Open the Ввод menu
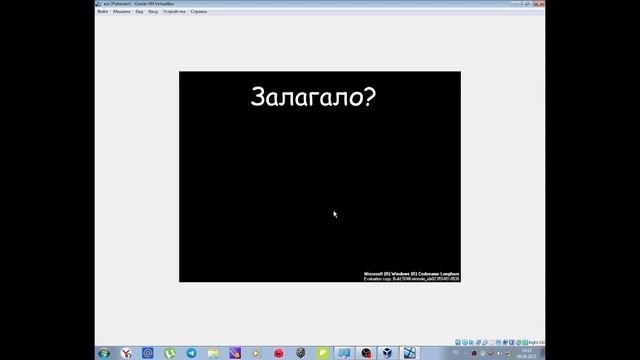Image resolution: width=640 pixels, height=360 pixels. [153, 11]
